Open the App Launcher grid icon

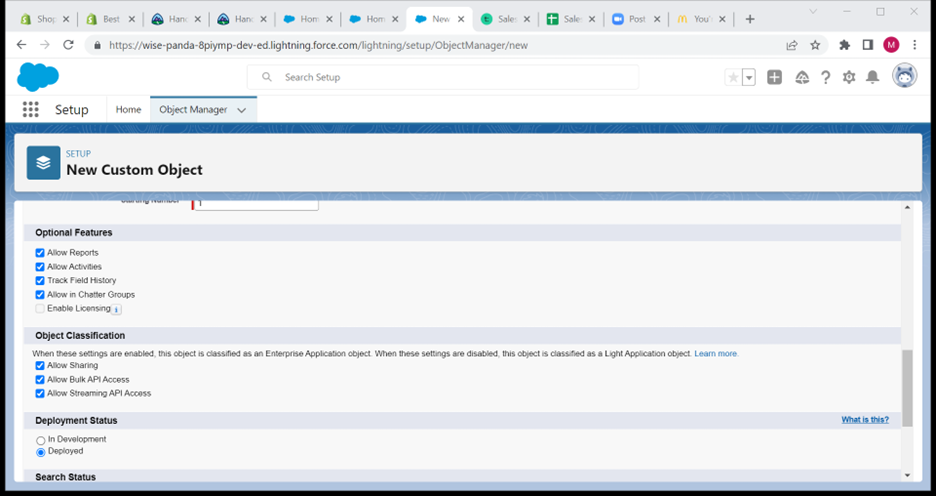[31, 110]
